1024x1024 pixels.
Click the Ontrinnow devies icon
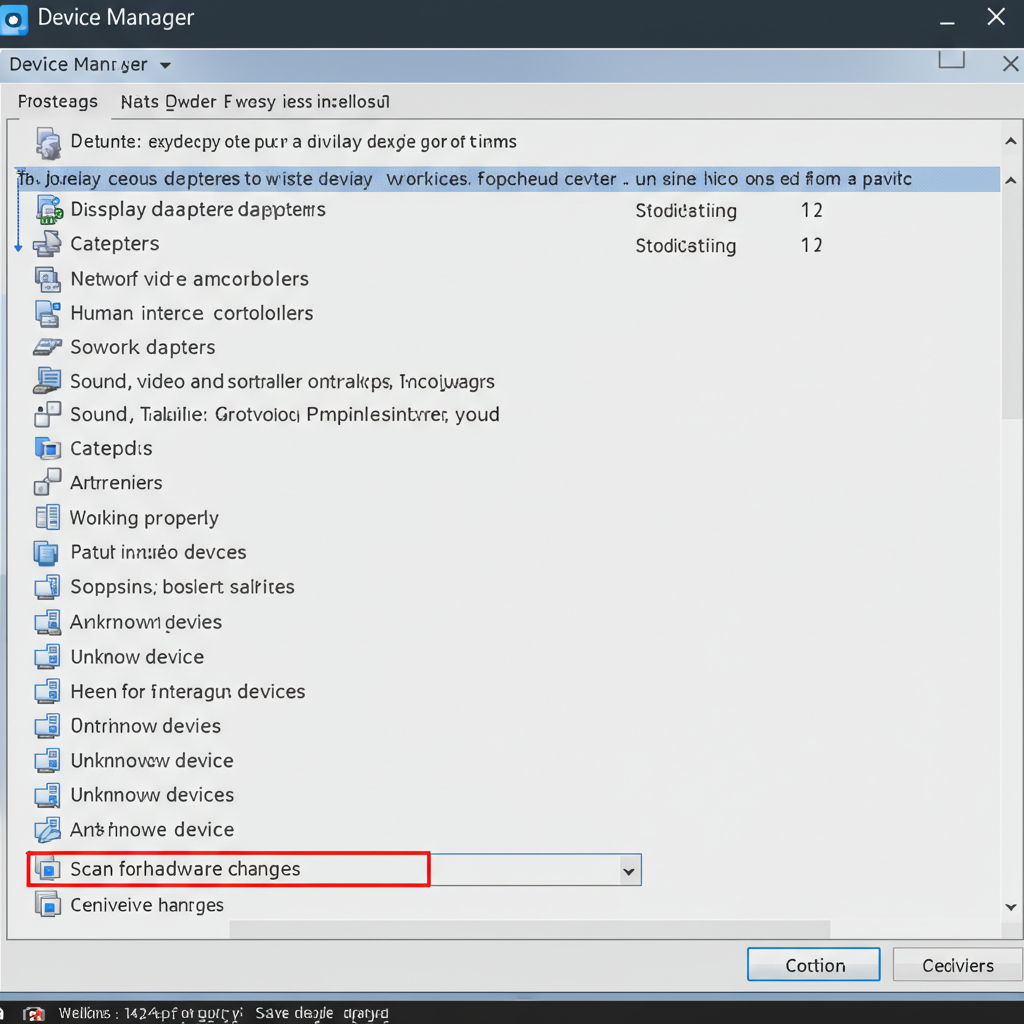click(x=47, y=726)
